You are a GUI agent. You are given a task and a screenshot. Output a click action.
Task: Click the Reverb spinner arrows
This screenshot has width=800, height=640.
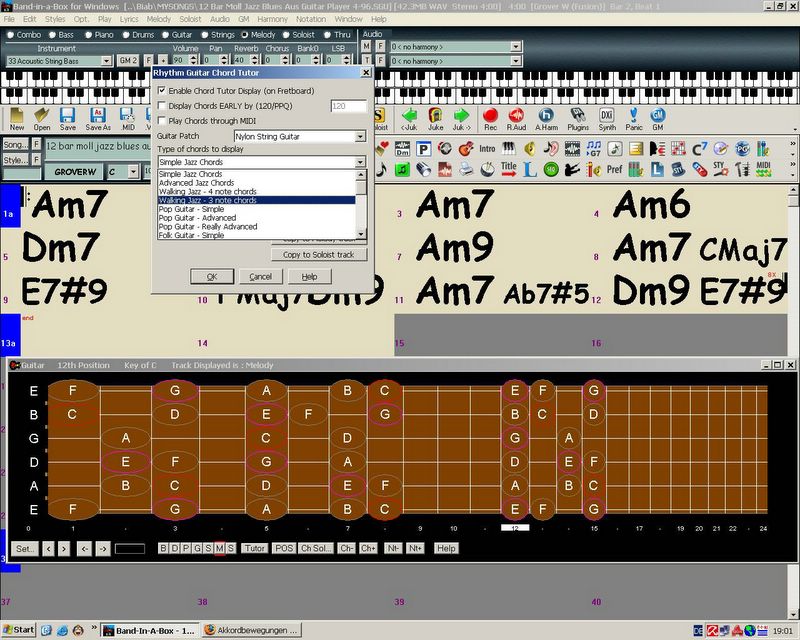click(254, 60)
